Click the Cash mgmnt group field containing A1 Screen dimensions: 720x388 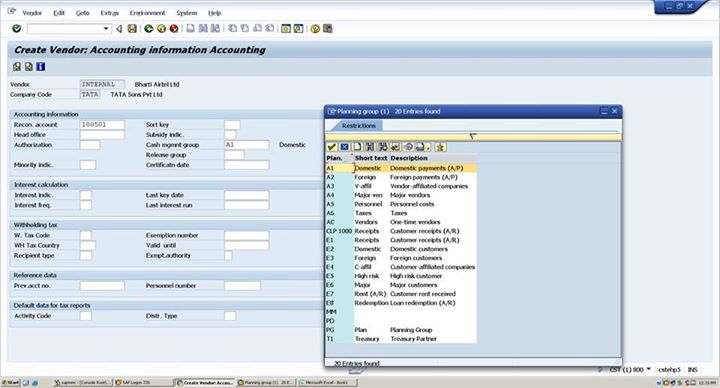(247, 145)
